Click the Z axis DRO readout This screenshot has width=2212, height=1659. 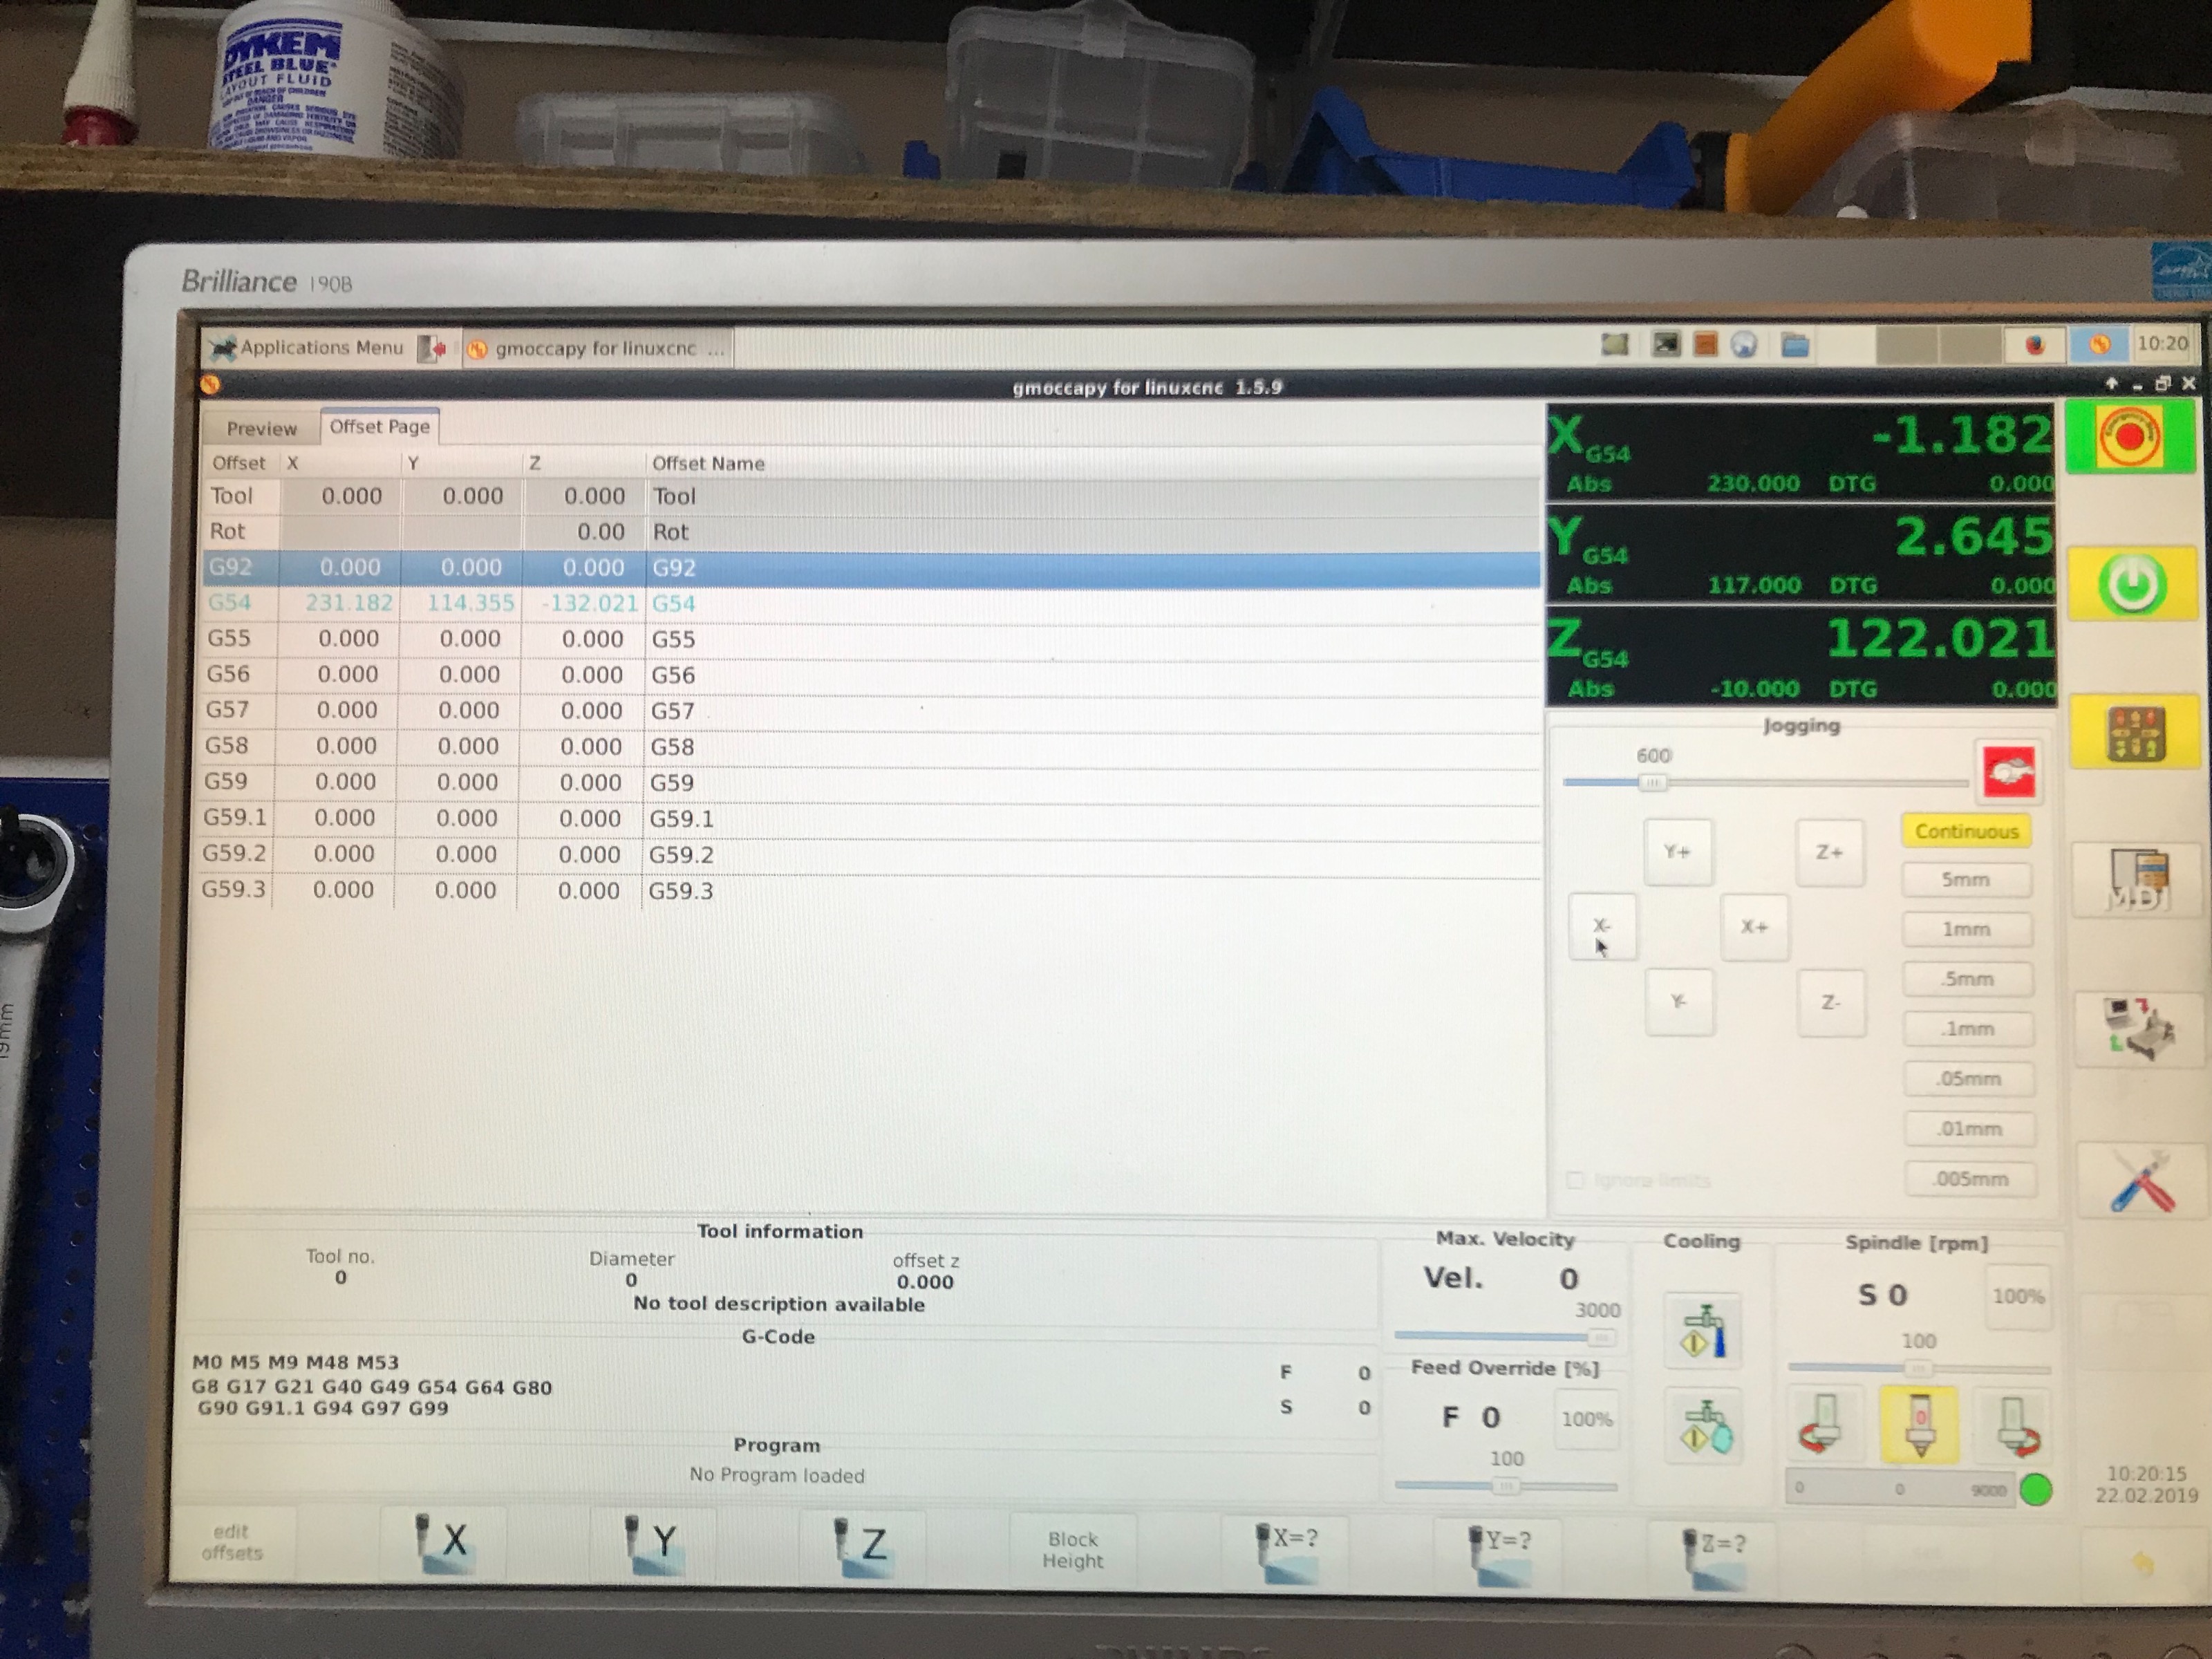1802,656
